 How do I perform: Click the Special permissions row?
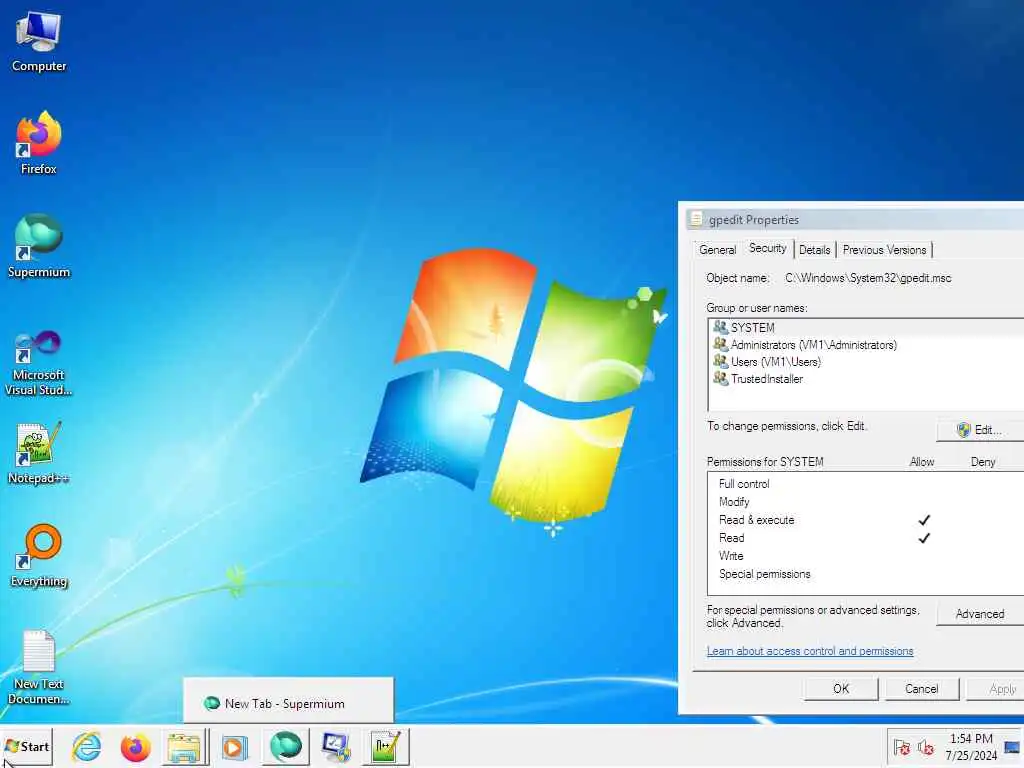[x=865, y=574]
